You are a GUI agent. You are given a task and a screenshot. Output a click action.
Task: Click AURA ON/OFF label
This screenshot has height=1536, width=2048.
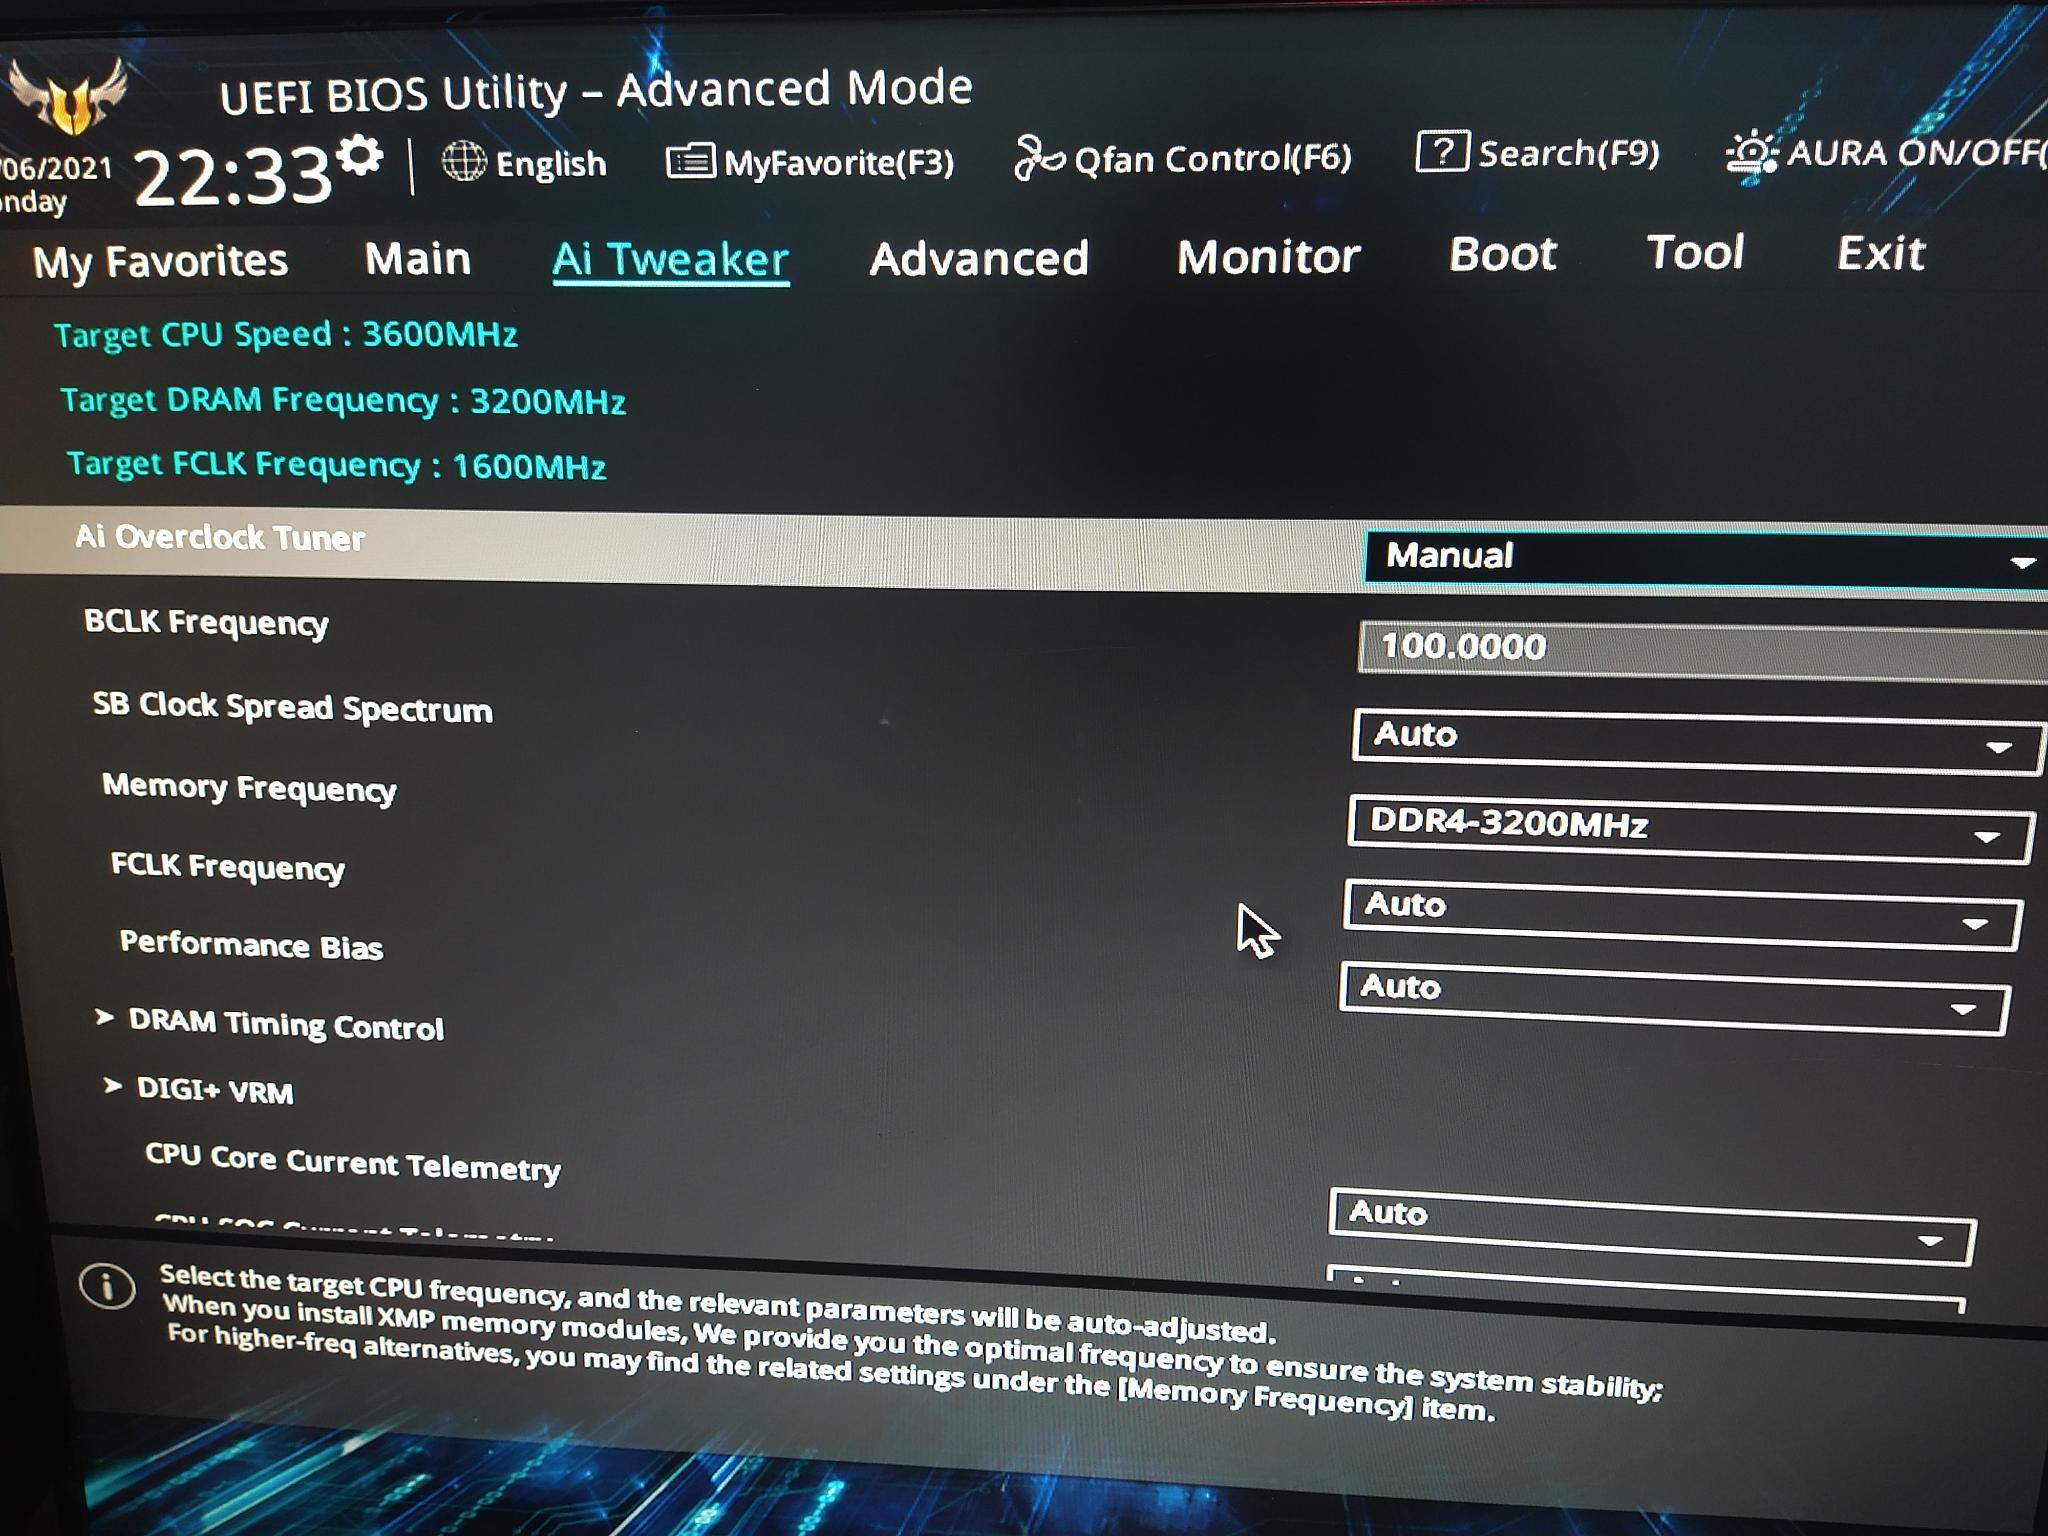(x=1916, y=152)
